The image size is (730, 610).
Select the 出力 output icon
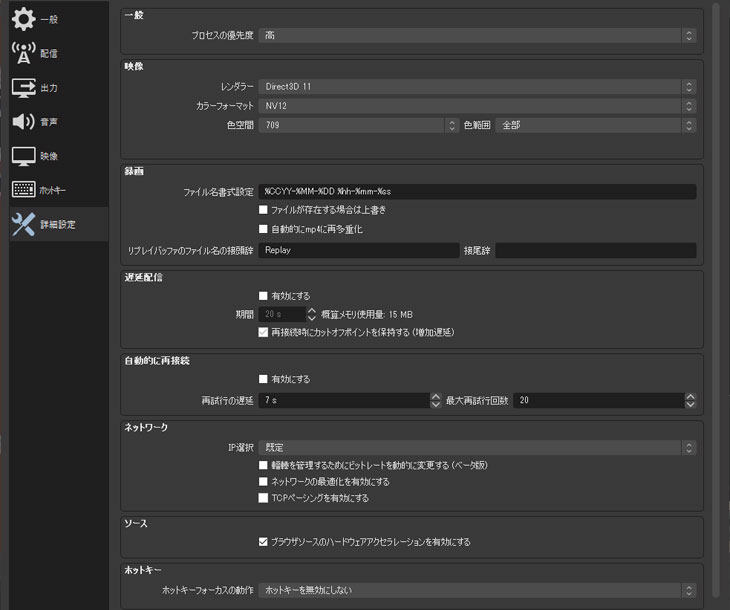pos(23,88)
